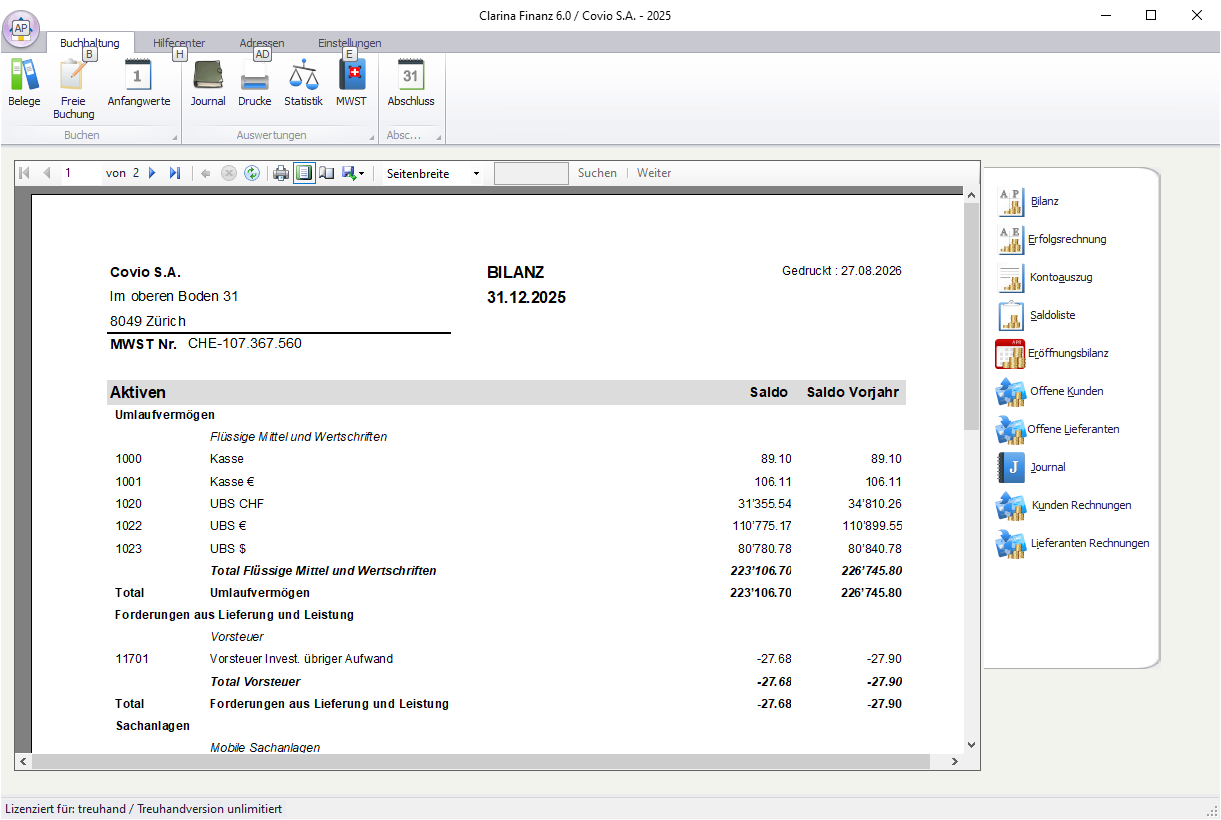Open the Journal book icon in the ribbon
Screen dimensions: 1221x820
click(208, 83)
